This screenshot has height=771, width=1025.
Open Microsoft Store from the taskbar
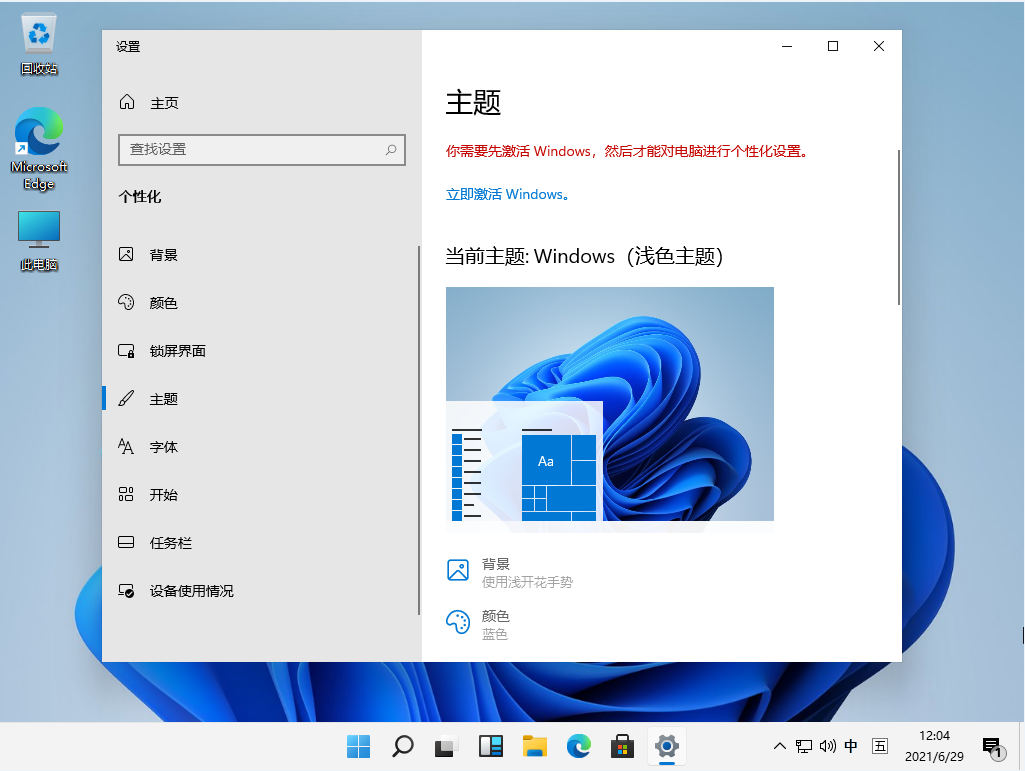coord(622,746)
